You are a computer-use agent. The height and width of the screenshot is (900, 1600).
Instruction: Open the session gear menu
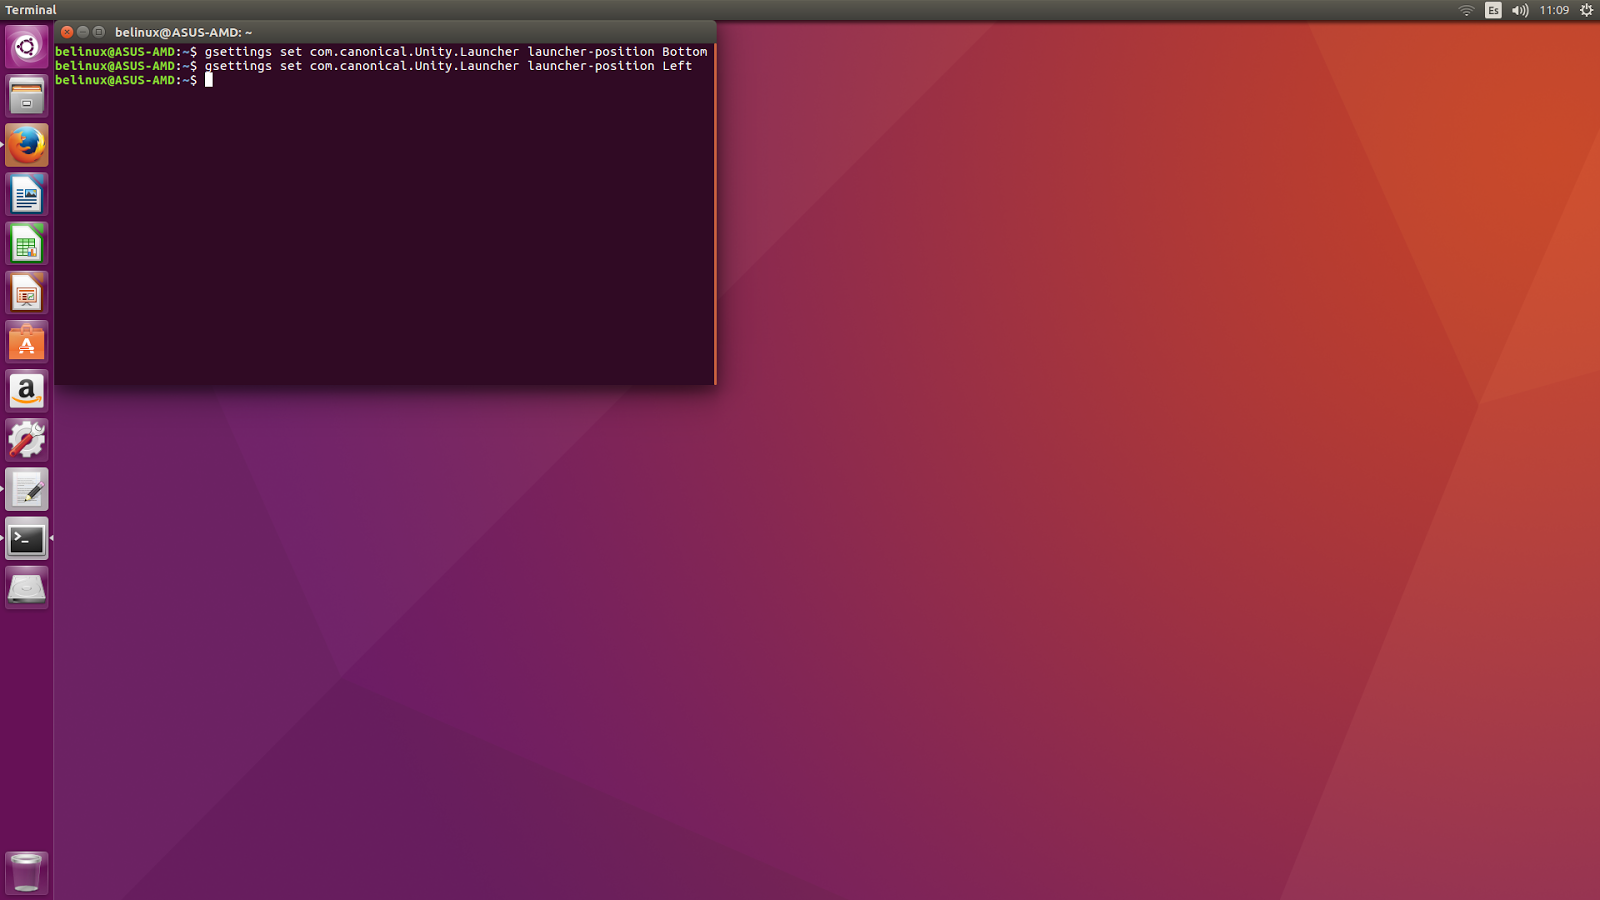click(x=1585, y=9)
